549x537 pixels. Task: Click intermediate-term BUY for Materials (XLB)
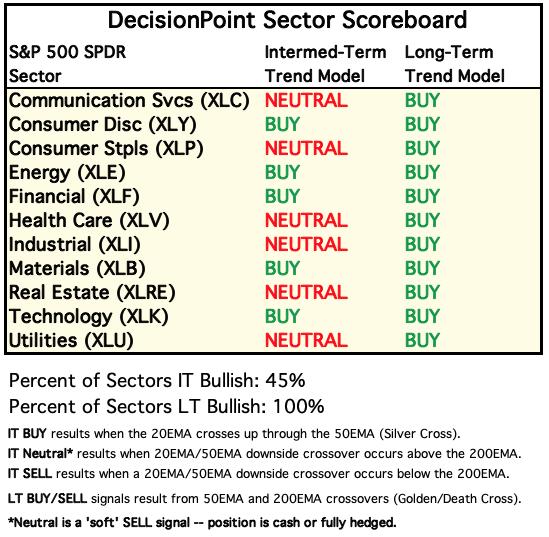pyautogui.click(x=282, y=268)
